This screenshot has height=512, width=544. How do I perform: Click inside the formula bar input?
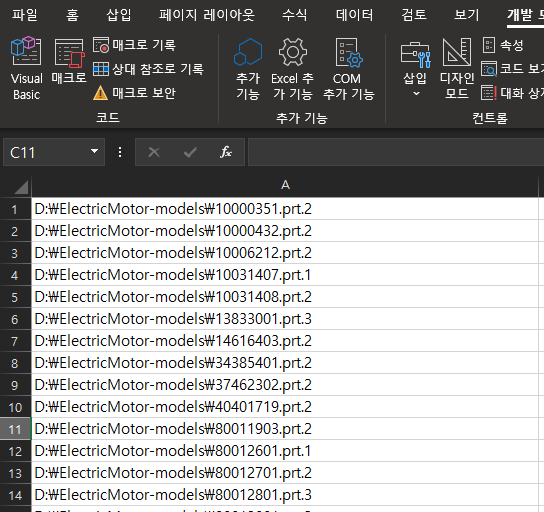click(396, 152)
